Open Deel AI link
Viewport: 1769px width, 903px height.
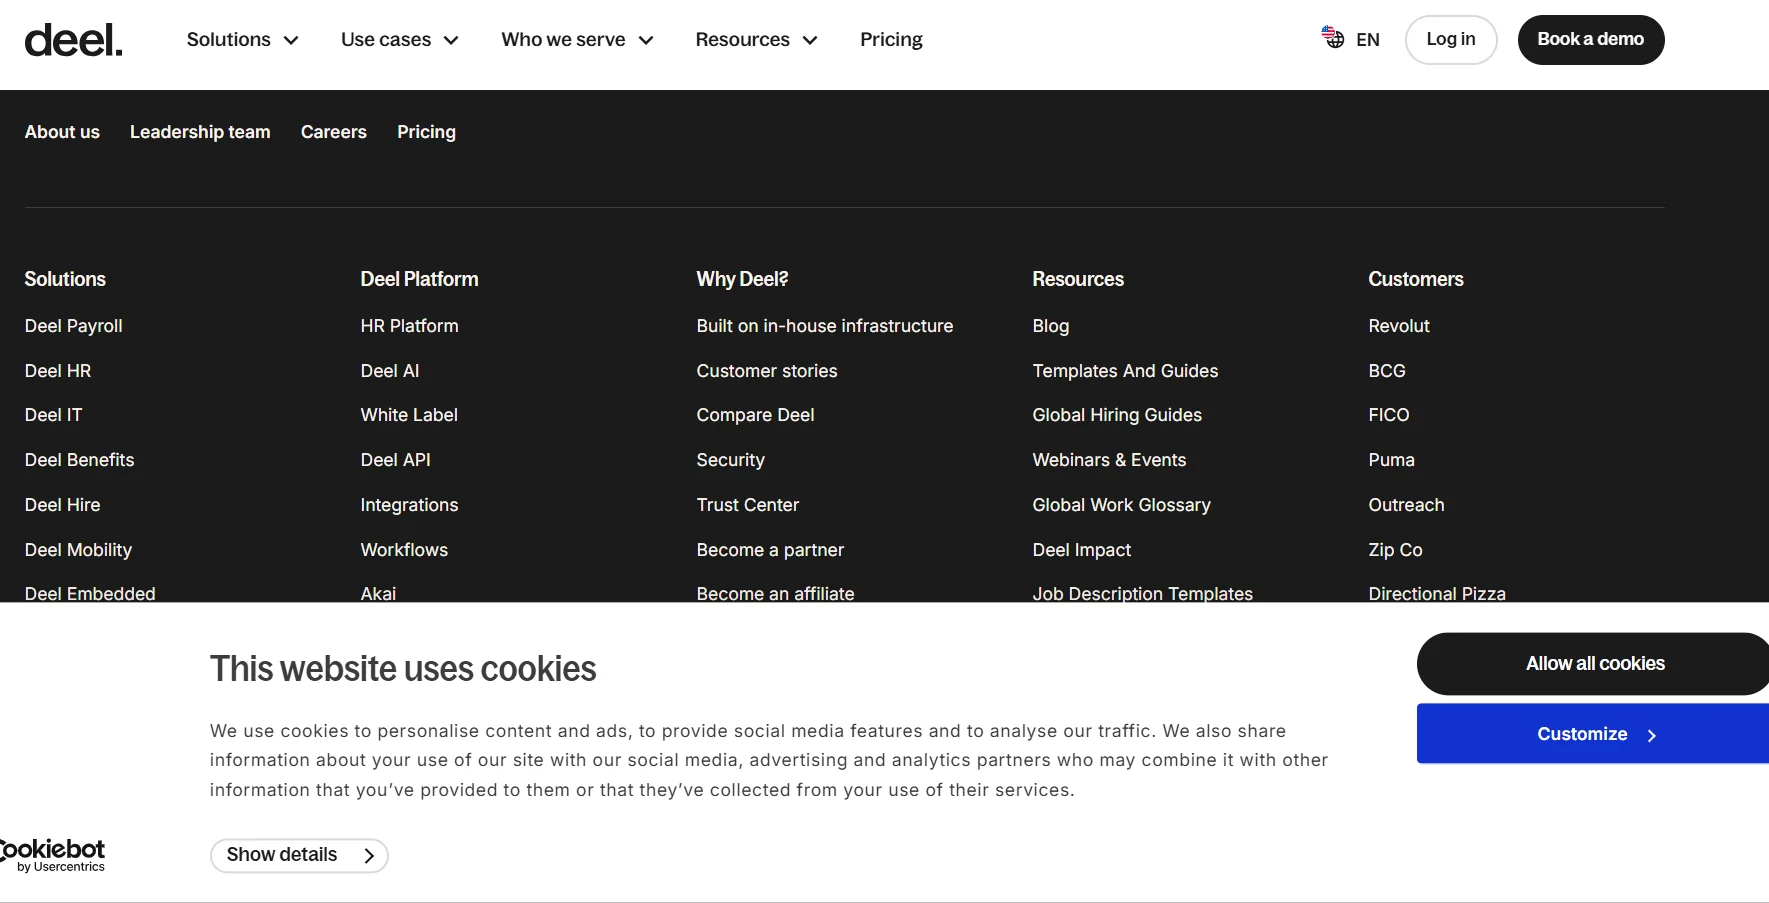point(390,371)
